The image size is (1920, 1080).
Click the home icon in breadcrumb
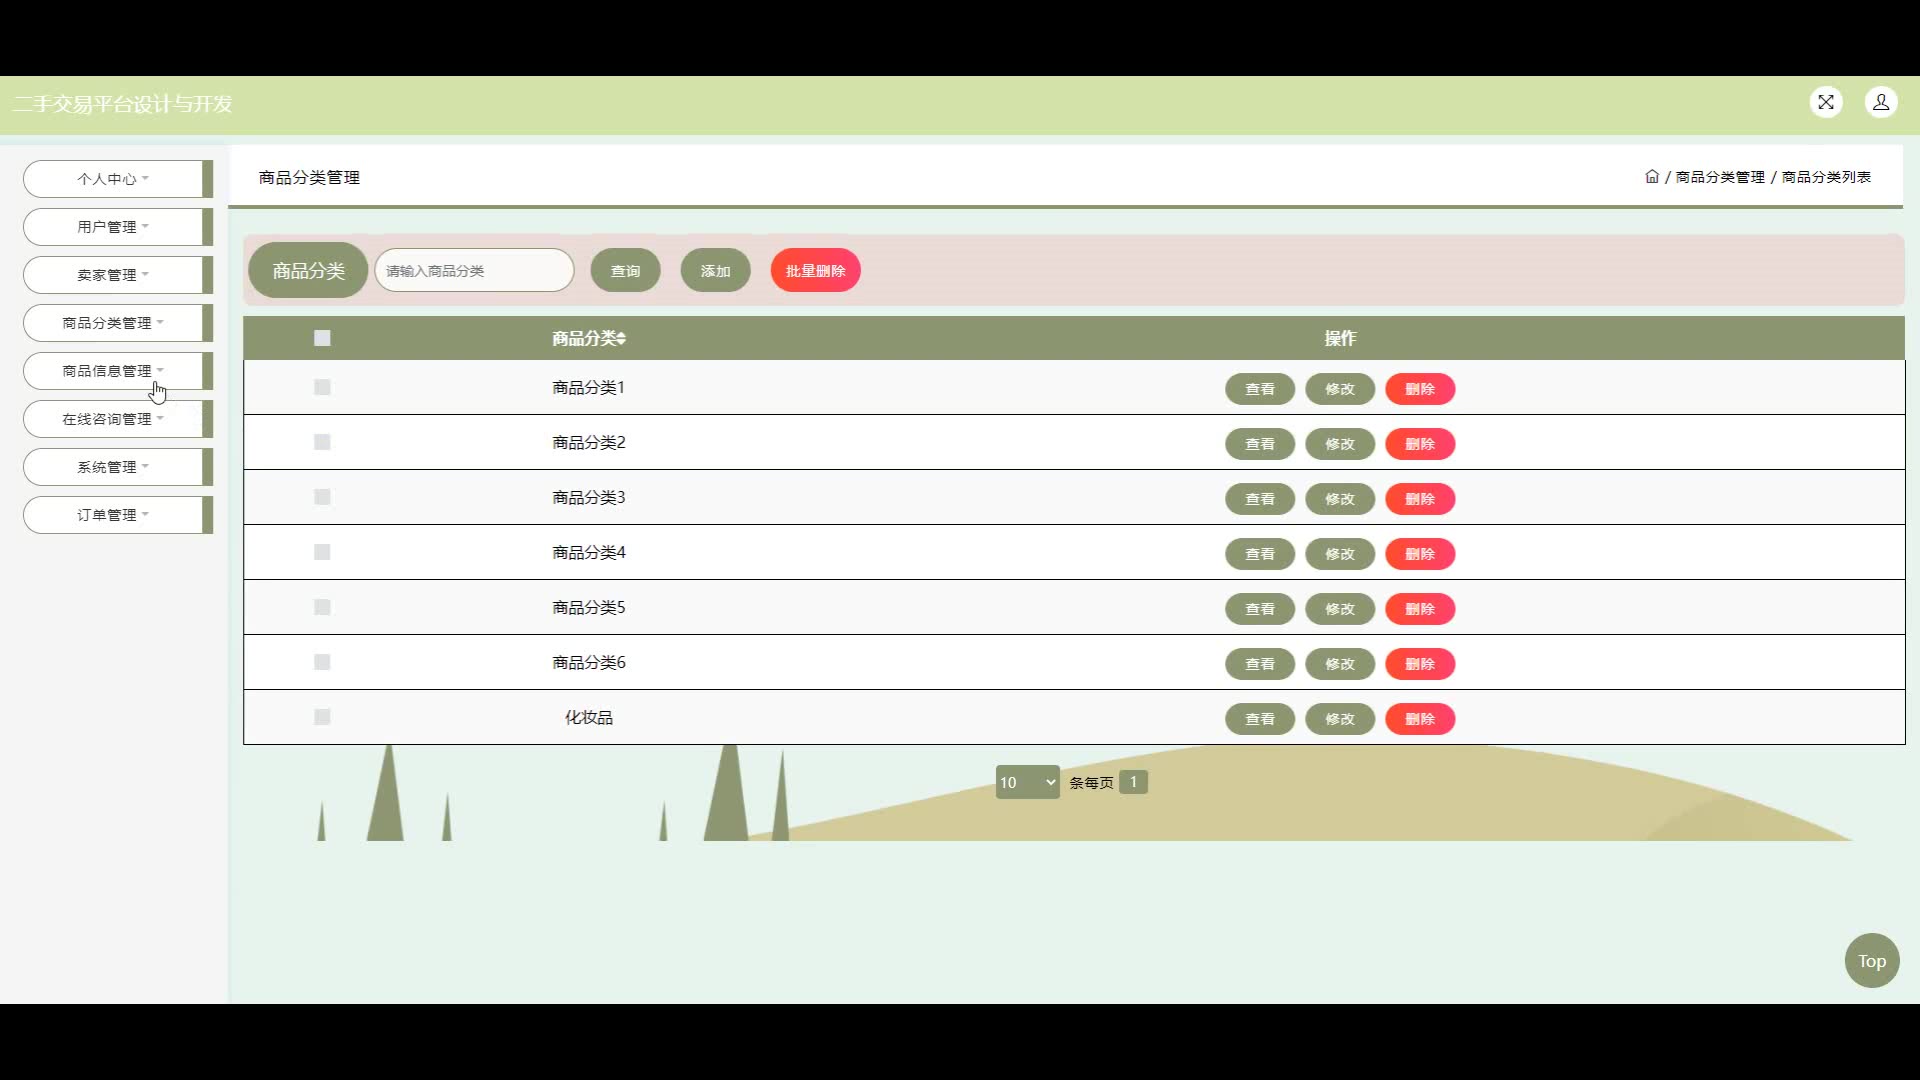1651,177
